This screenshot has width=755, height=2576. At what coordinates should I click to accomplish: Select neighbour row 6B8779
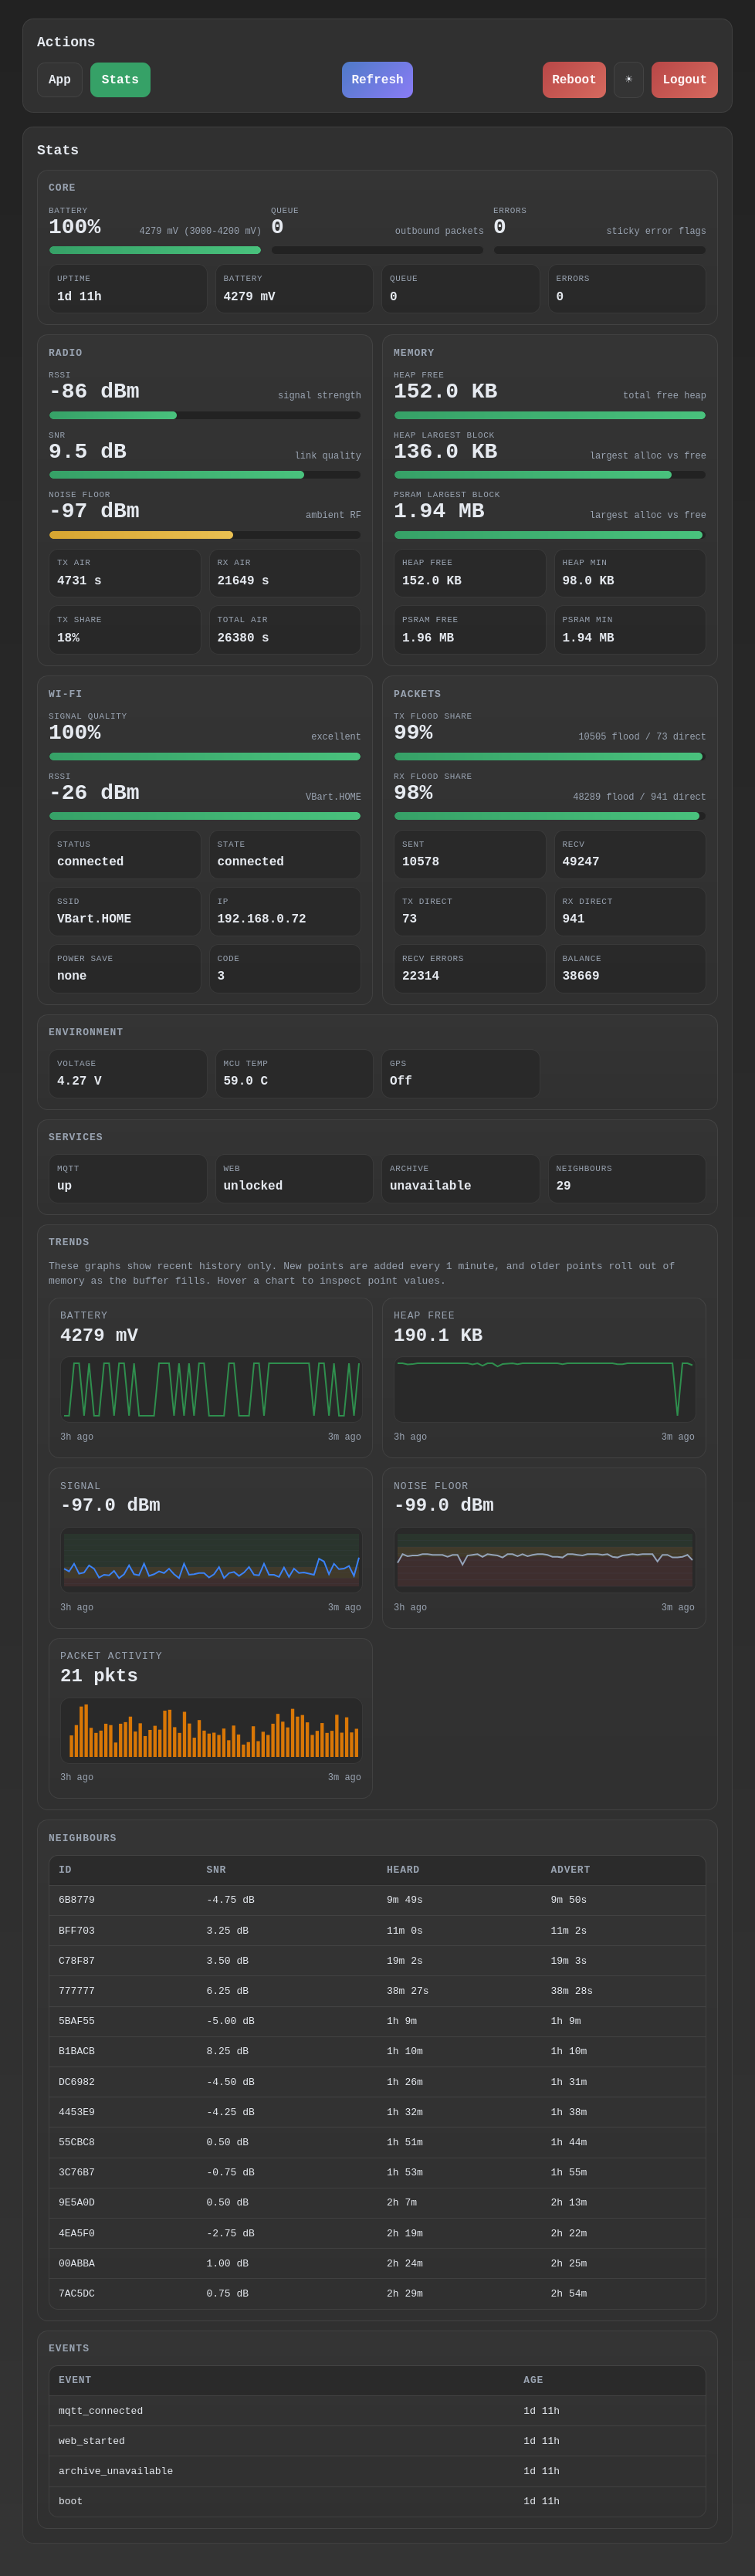(377, 1901)
